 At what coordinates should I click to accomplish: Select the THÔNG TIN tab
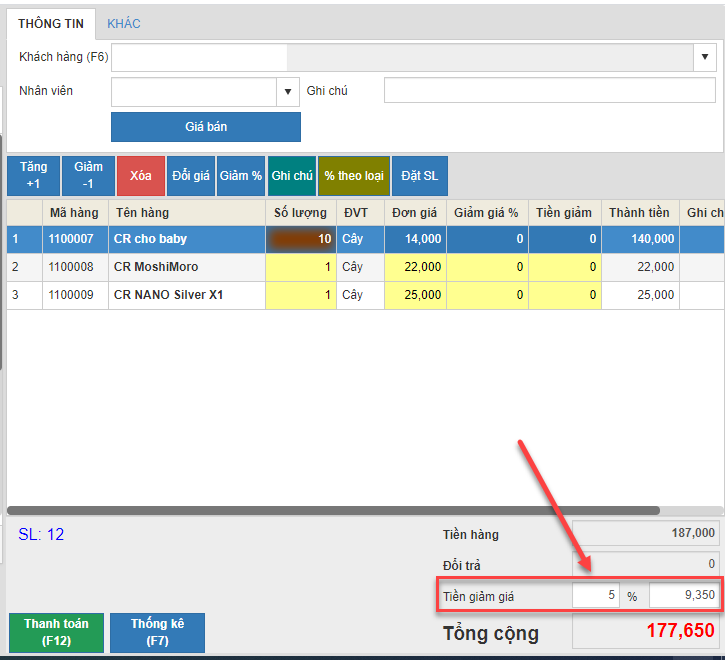tap(51, 23)
